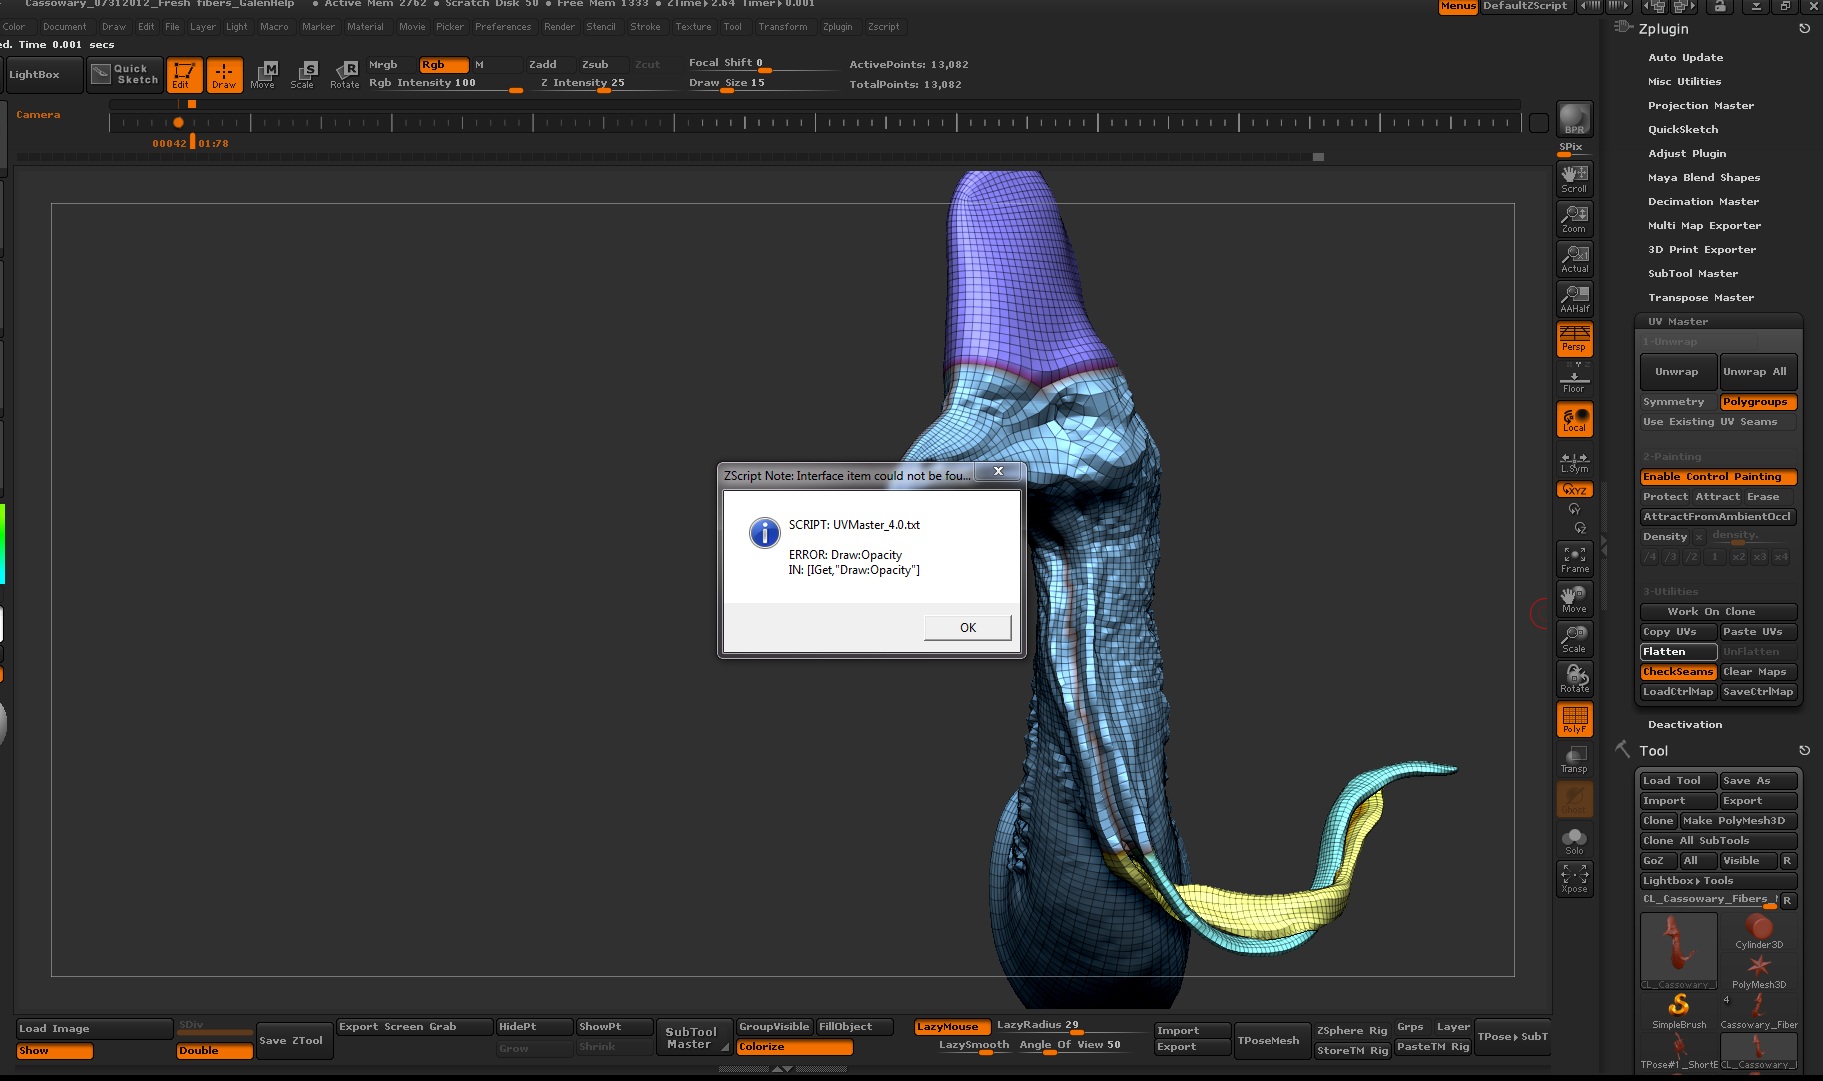Adjust the Z Intensity slider

click(608, 84)
